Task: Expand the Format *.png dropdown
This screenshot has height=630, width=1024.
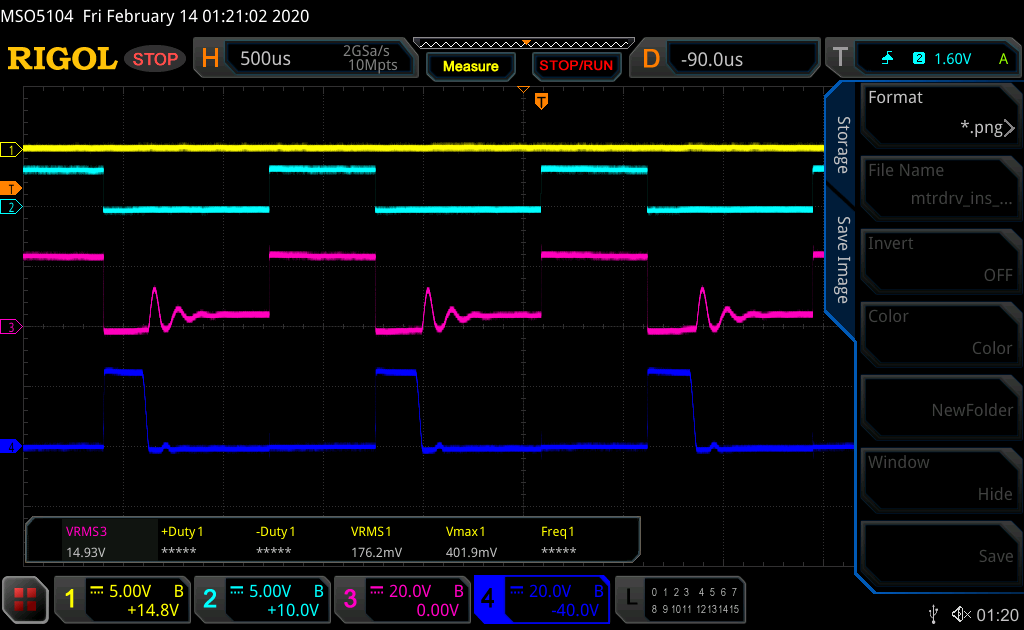Action: (940, 115)
